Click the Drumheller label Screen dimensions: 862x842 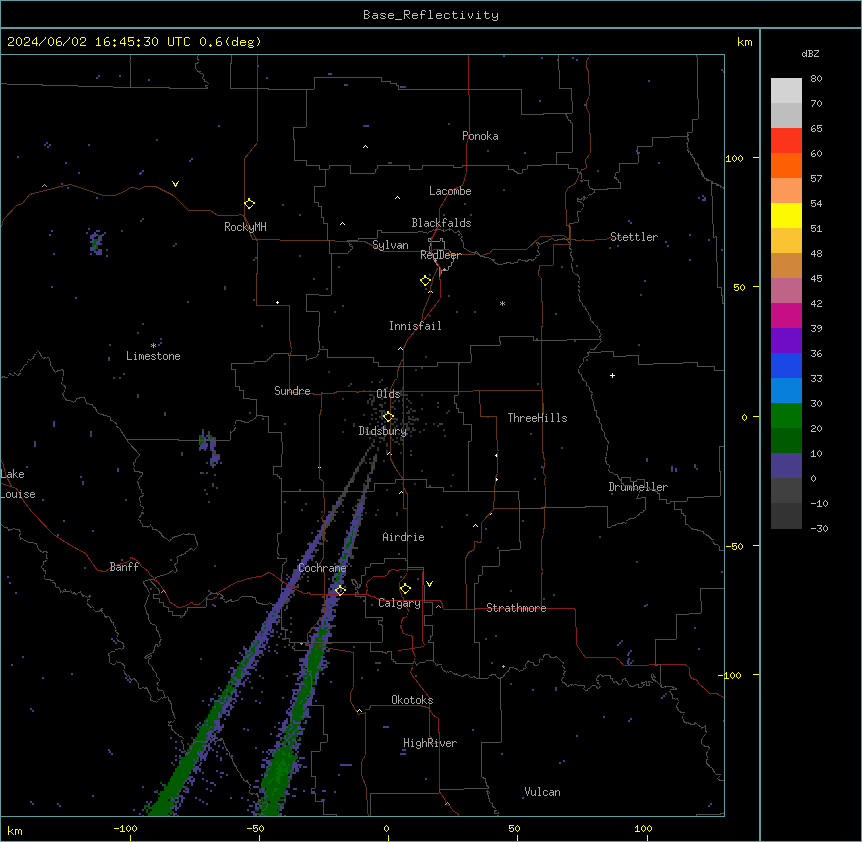tap(638, 487)
